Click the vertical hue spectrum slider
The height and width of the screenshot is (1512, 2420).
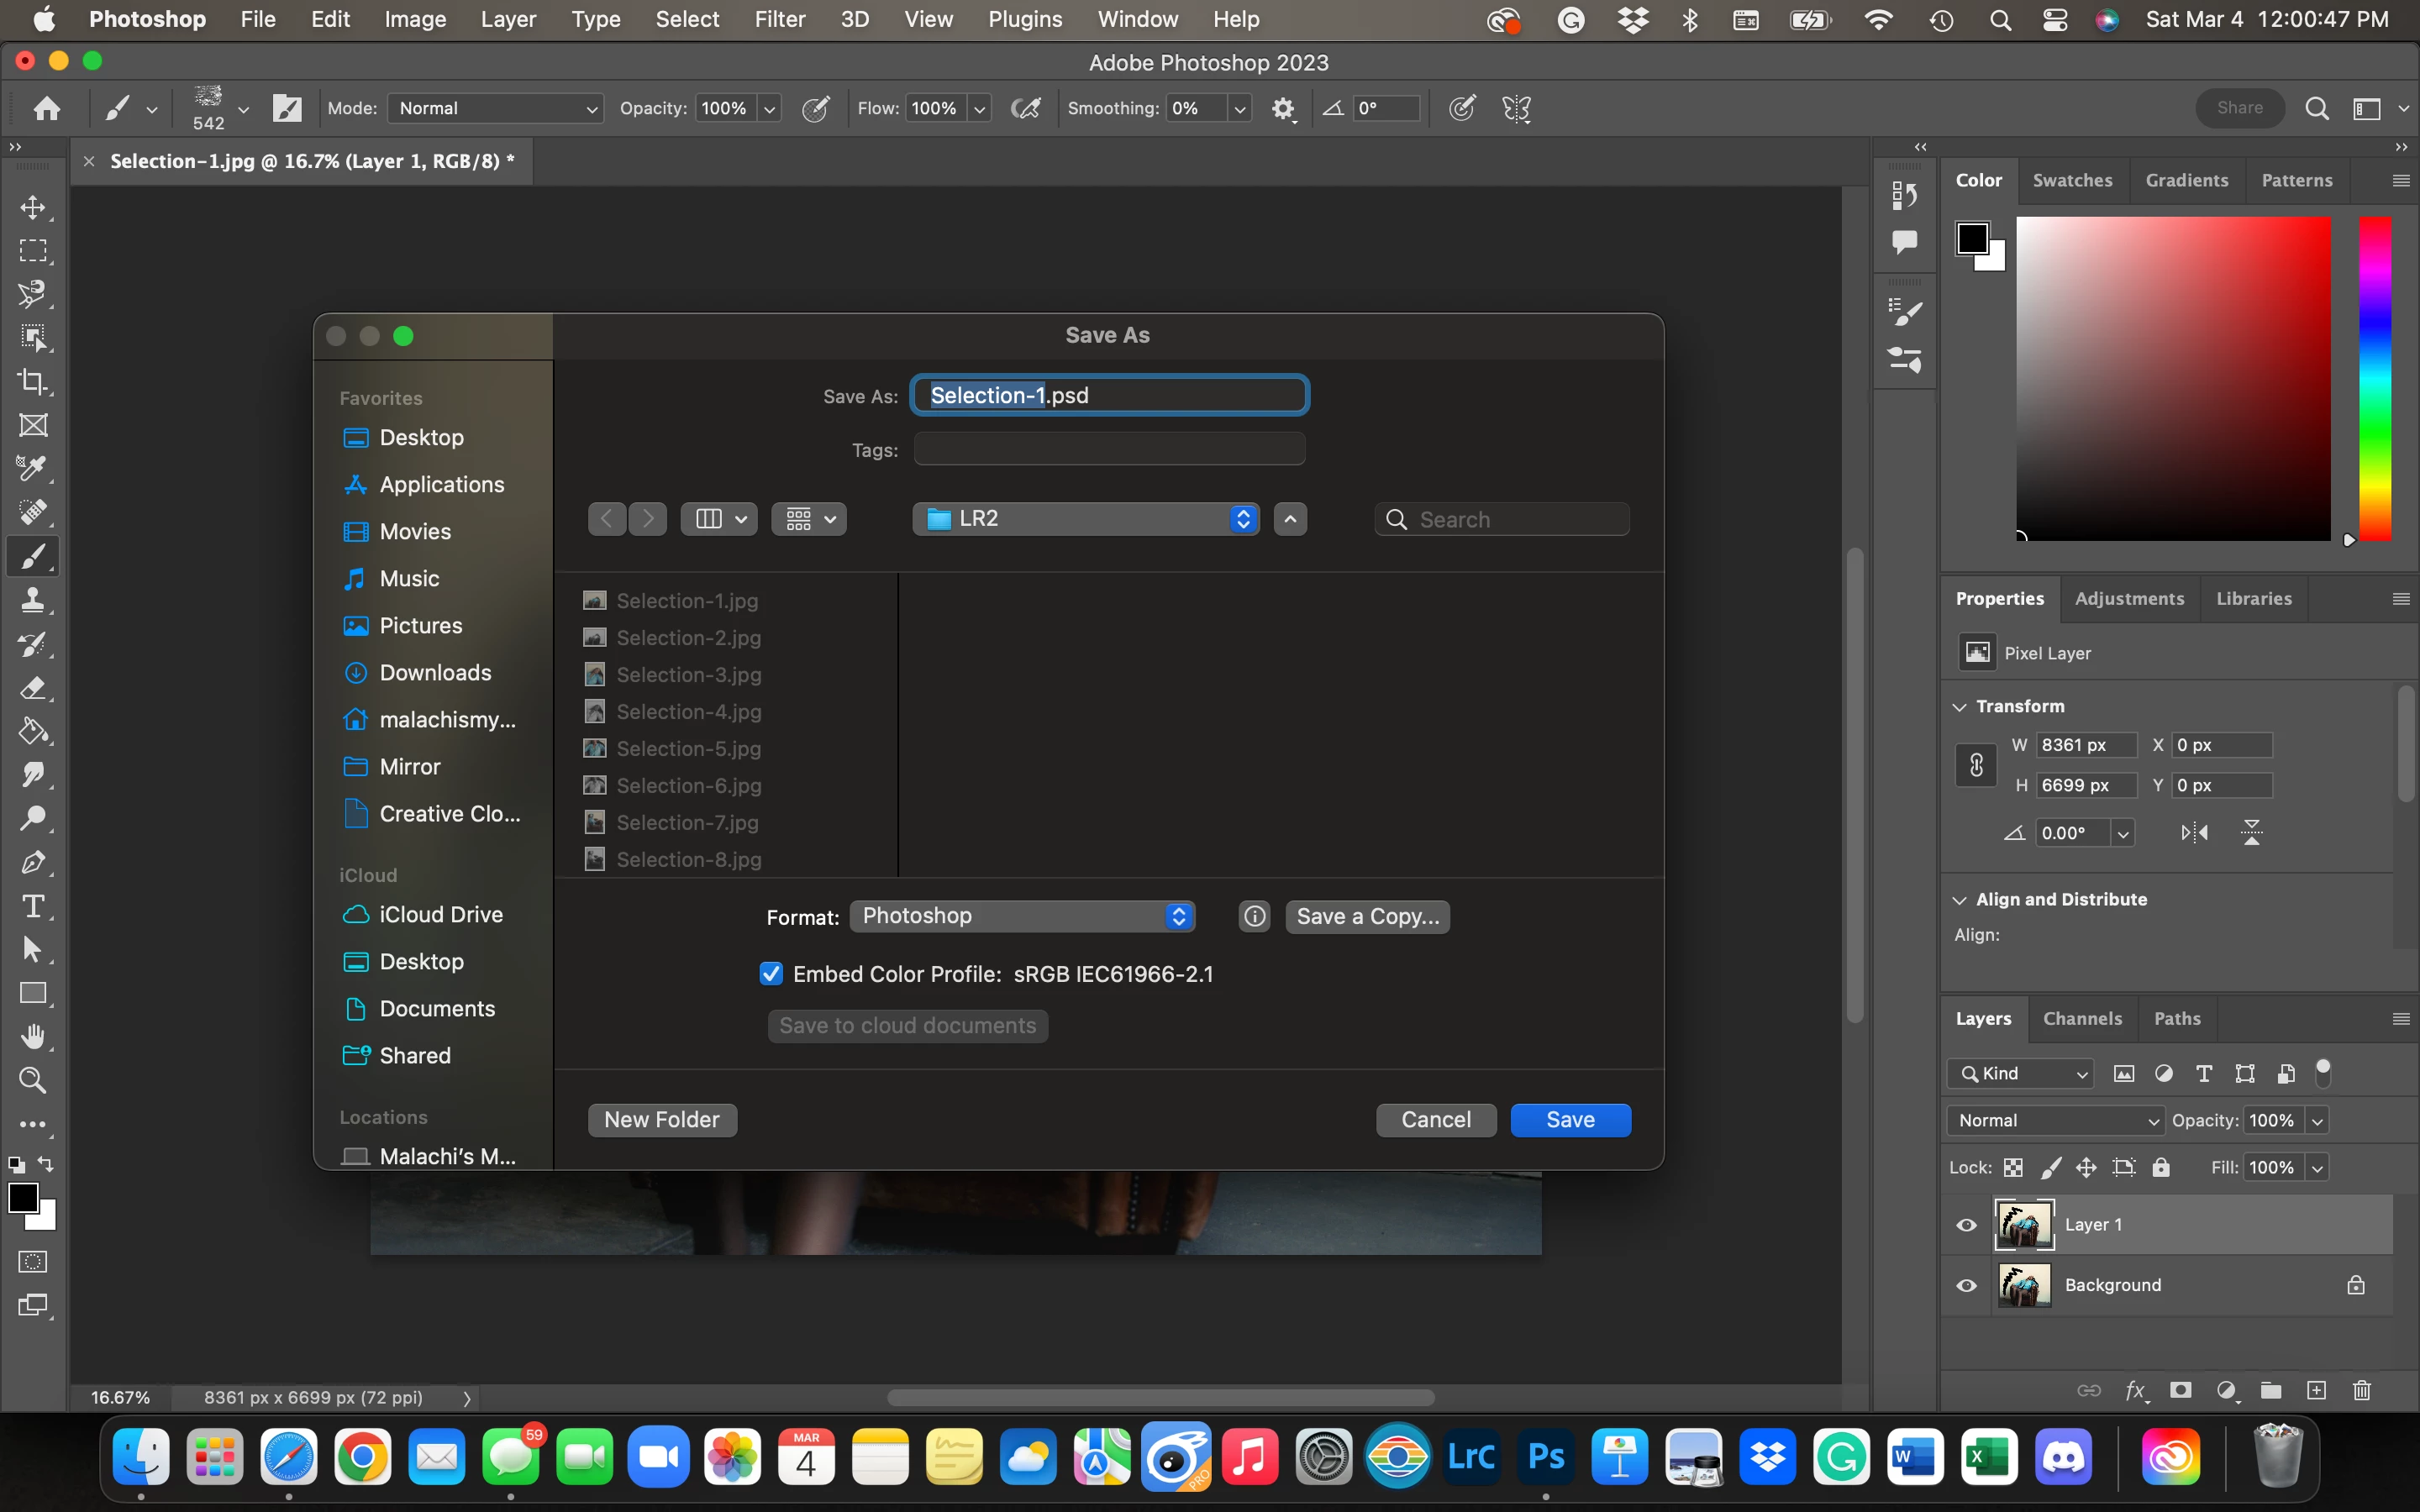click(2375, 380)
